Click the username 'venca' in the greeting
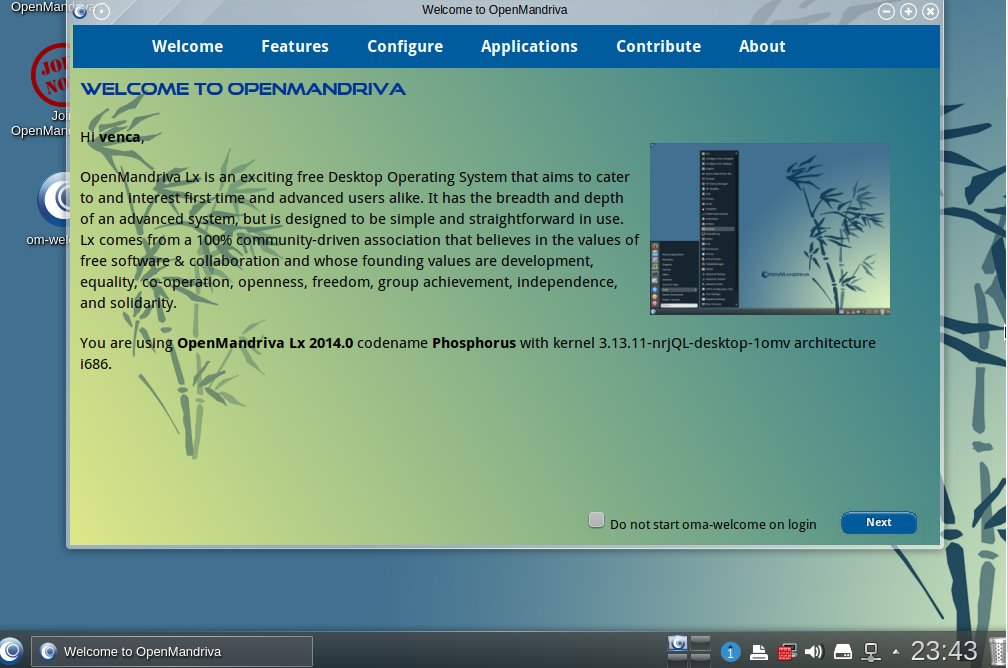Viewport: 1008px width, 668px height. pos(120,137)
